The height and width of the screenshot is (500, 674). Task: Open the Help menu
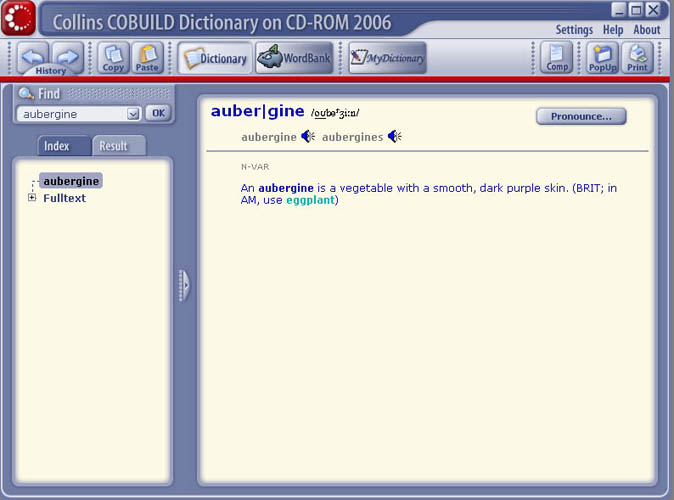point(613,30)
